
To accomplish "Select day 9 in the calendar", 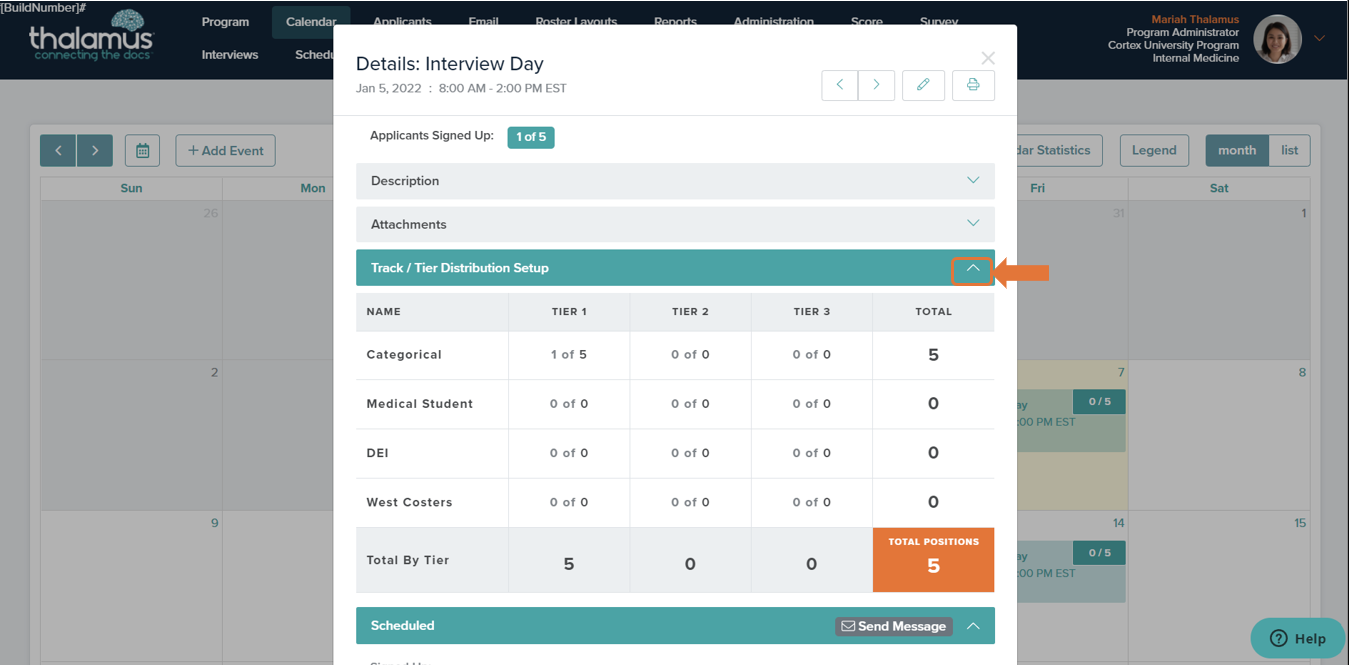I will click(214, 523).
